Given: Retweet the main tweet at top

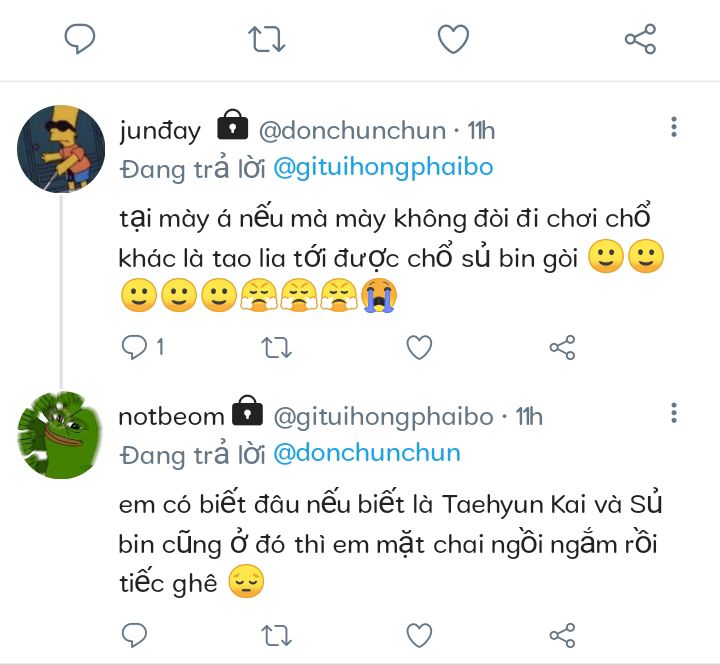Looking at the screenshot, I should point(267,39).
